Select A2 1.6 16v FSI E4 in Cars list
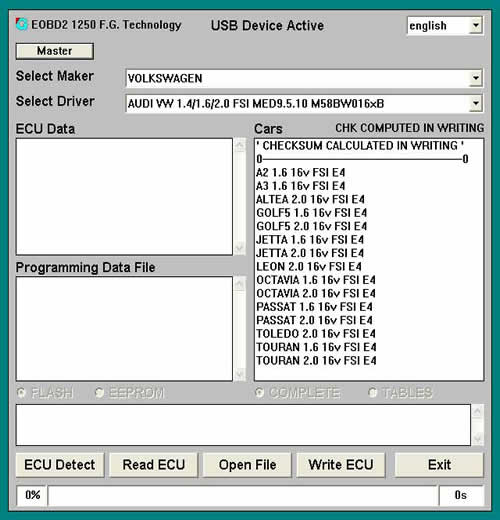The image size is (500, 520). pyautogui.click(x=301, y=172)
